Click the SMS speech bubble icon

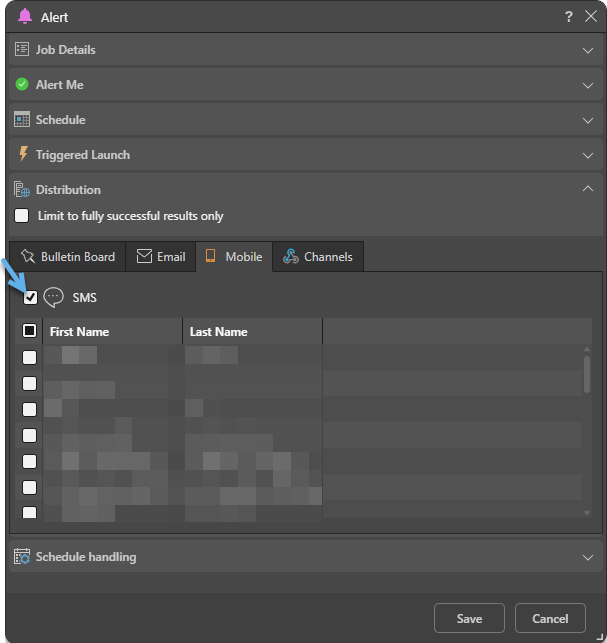coord(54,297)
